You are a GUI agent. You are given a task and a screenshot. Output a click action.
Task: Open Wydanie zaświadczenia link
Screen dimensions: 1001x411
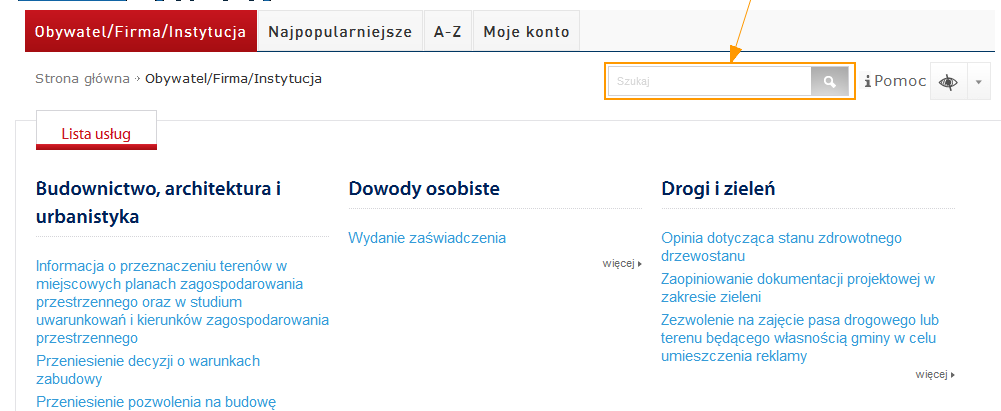pyautogui.click(x=427, y=238)
